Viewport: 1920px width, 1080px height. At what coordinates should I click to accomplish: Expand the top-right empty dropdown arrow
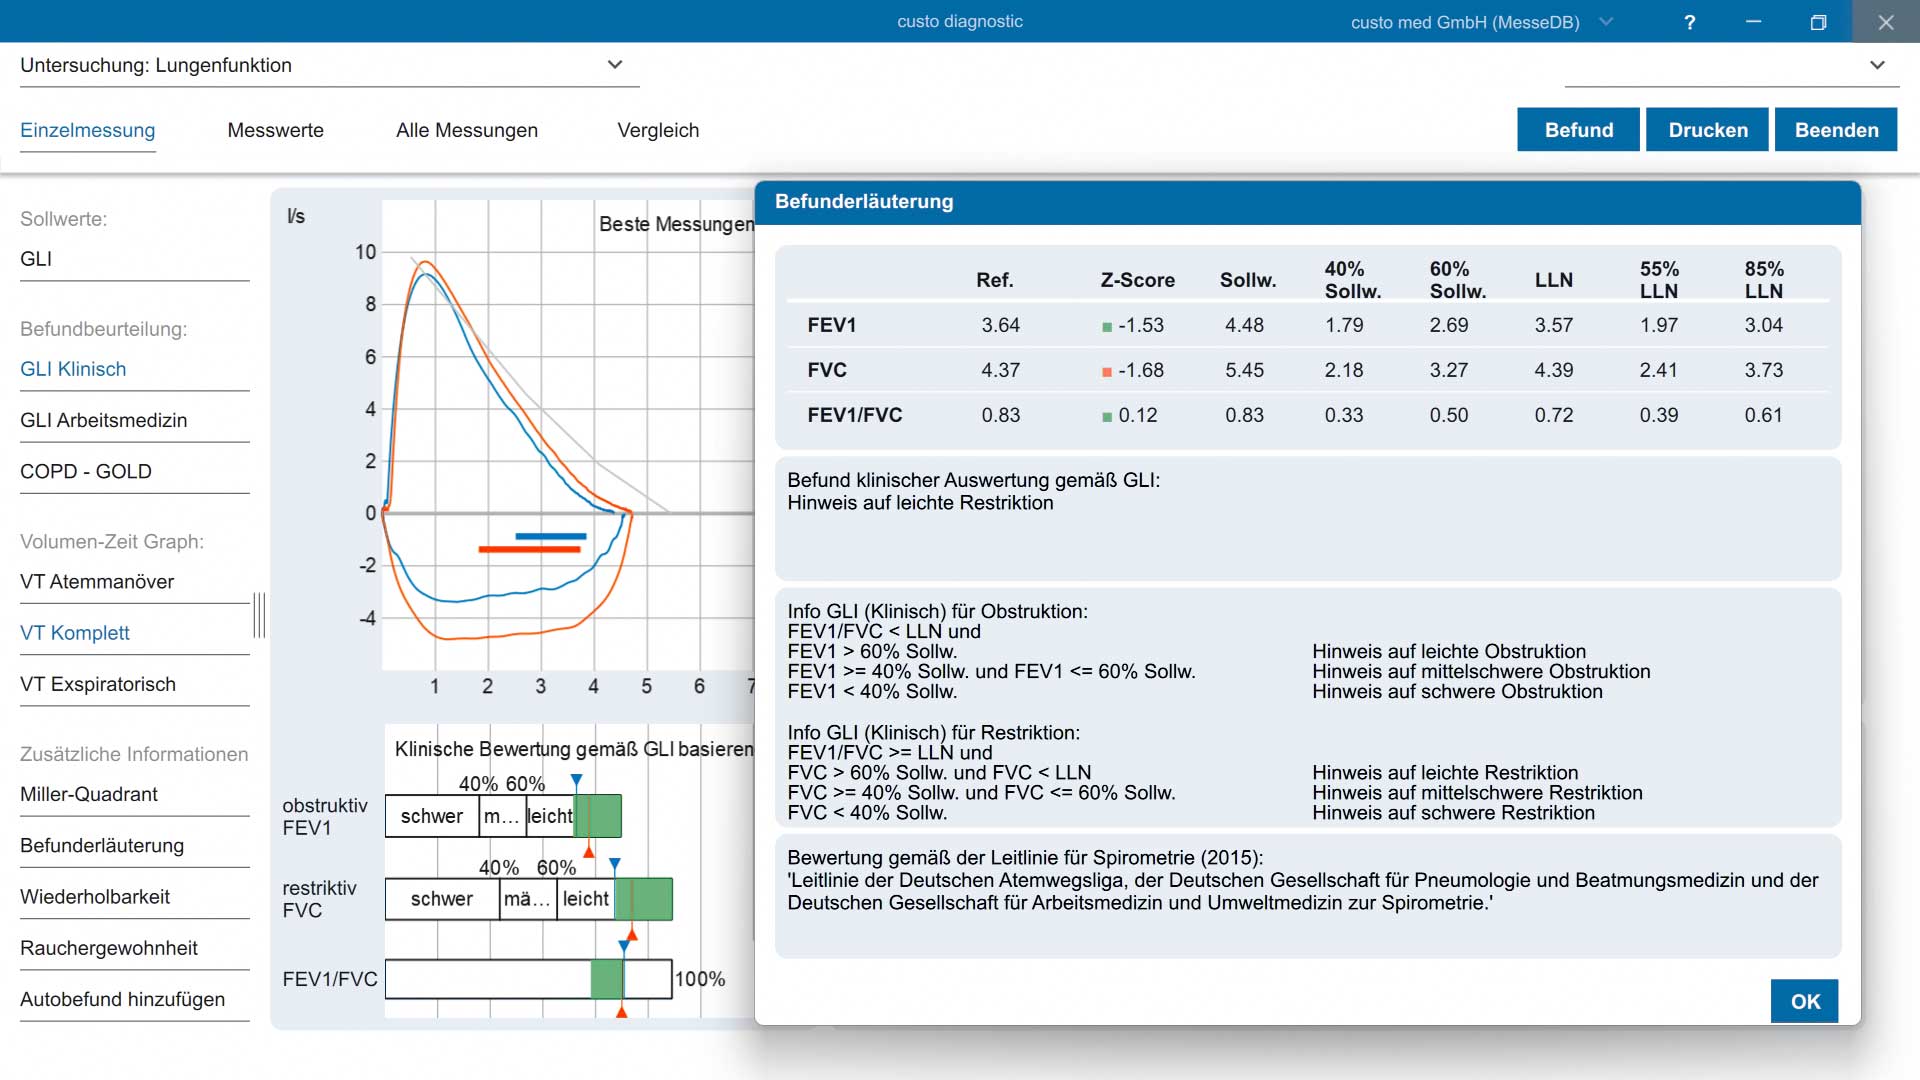pos(1877,65)
